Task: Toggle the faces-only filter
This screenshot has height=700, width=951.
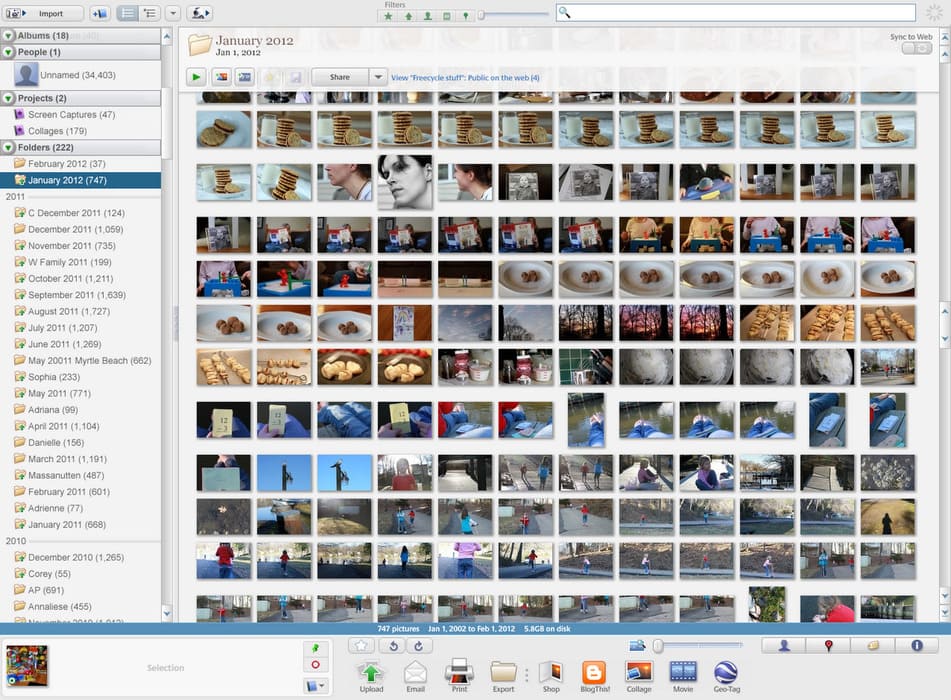Action: click(427, 16)
